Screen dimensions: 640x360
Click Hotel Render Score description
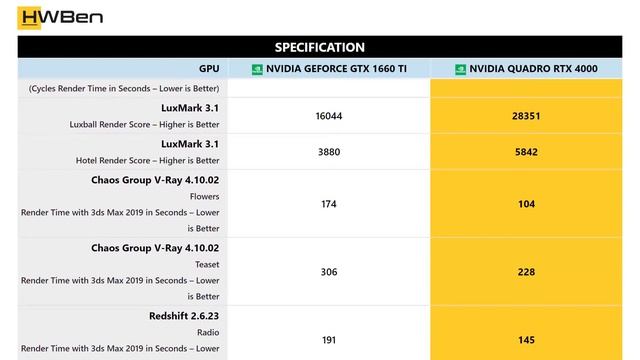tap(147, 160)
